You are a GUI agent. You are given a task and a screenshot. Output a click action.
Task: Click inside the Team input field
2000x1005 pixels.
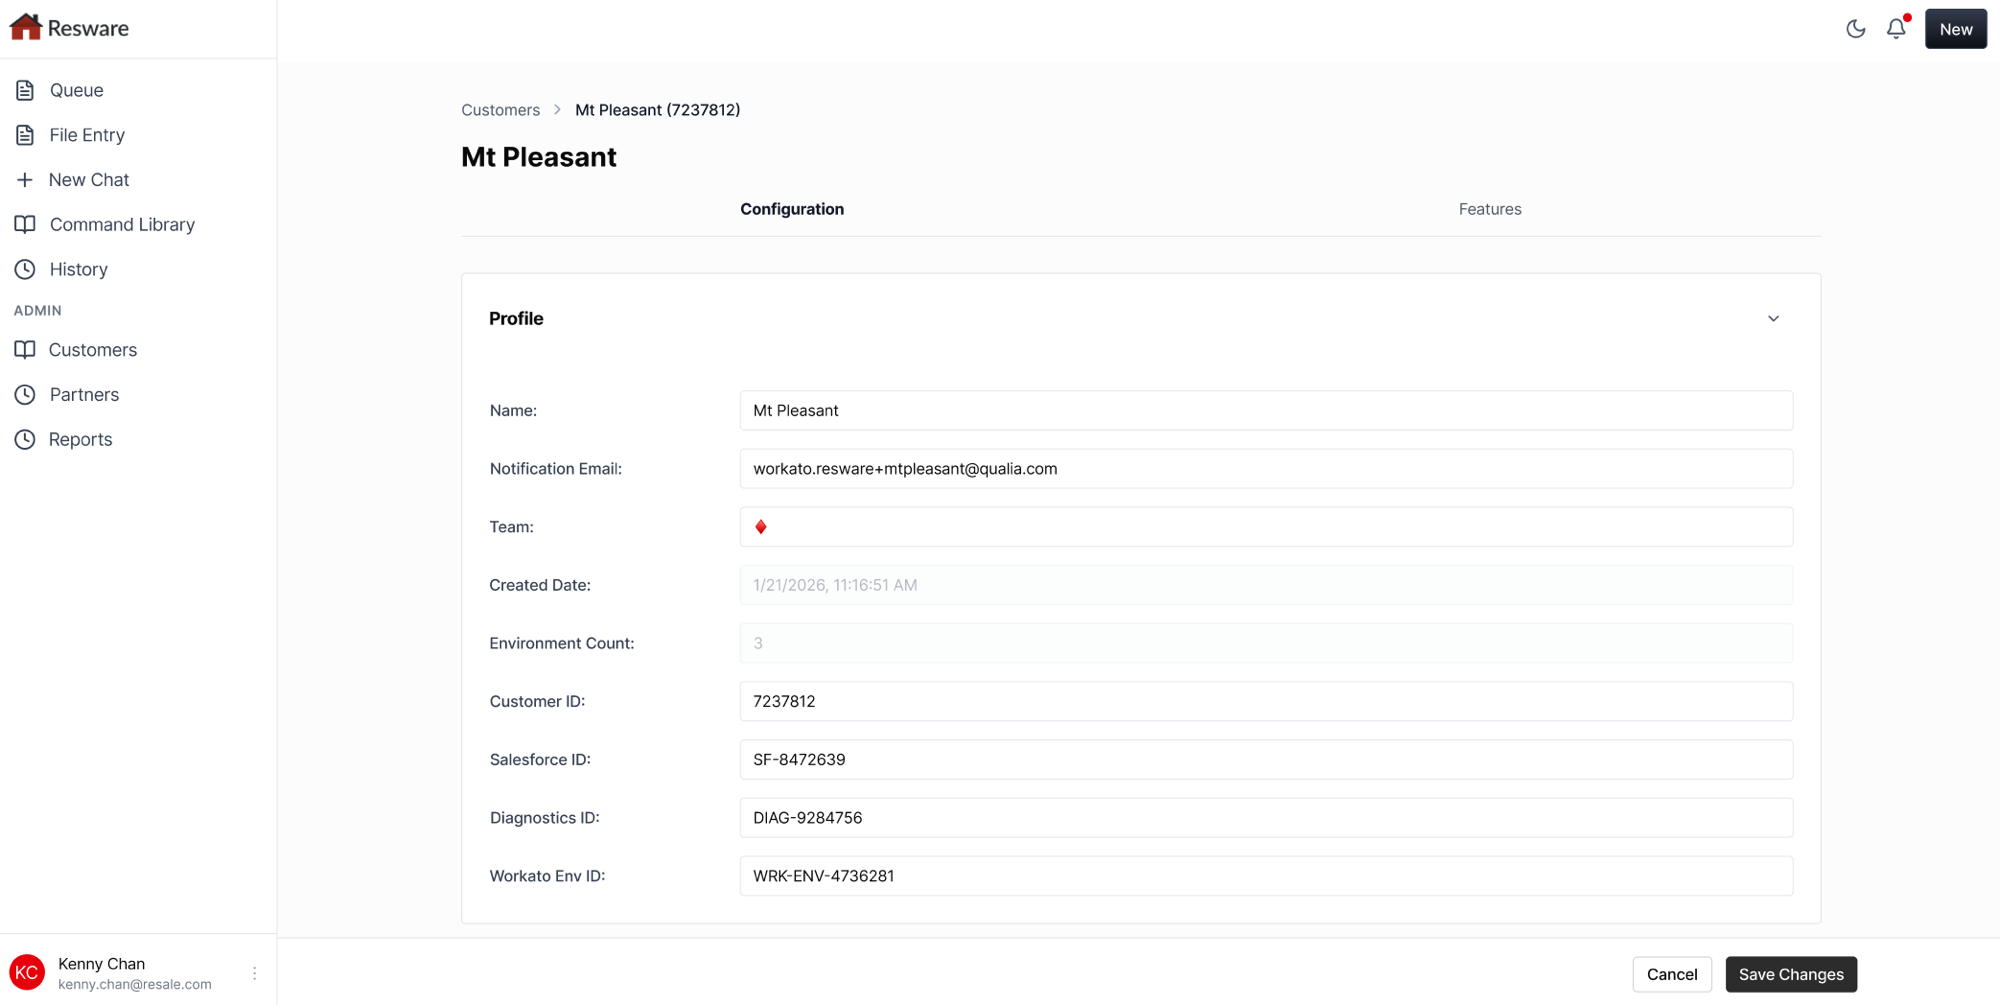pyautogui.click(x=1266, y=527)
